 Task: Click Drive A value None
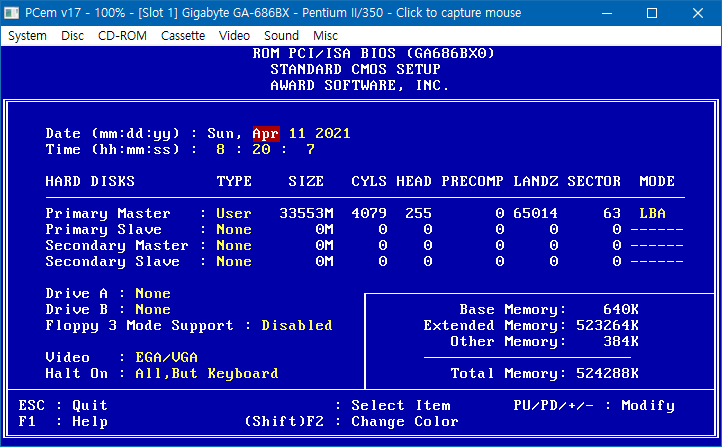tap(153, 293)
